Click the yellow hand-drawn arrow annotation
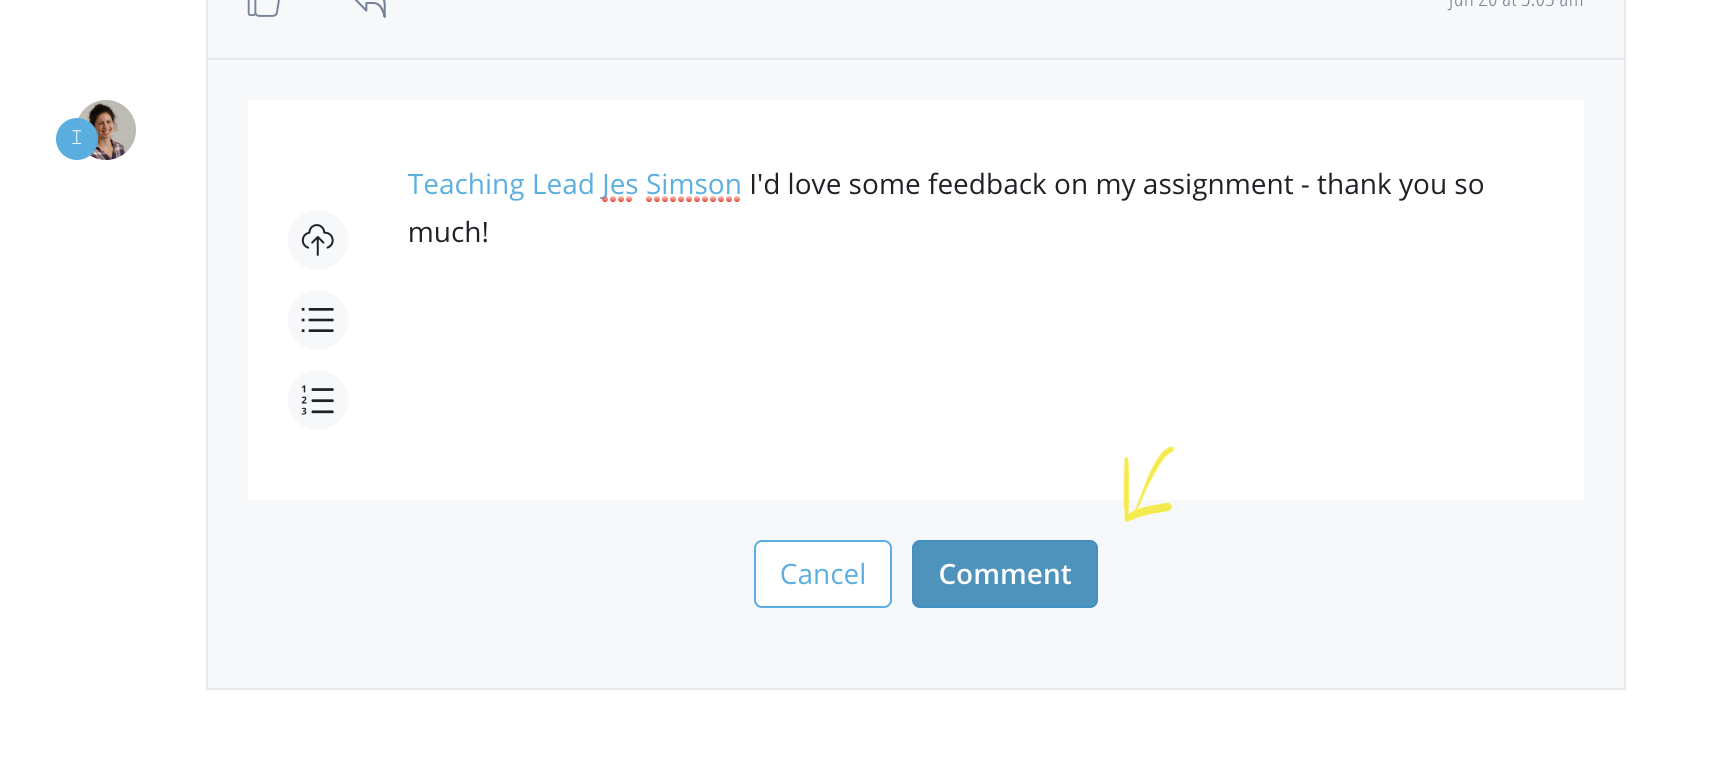 pos(1146,486)
